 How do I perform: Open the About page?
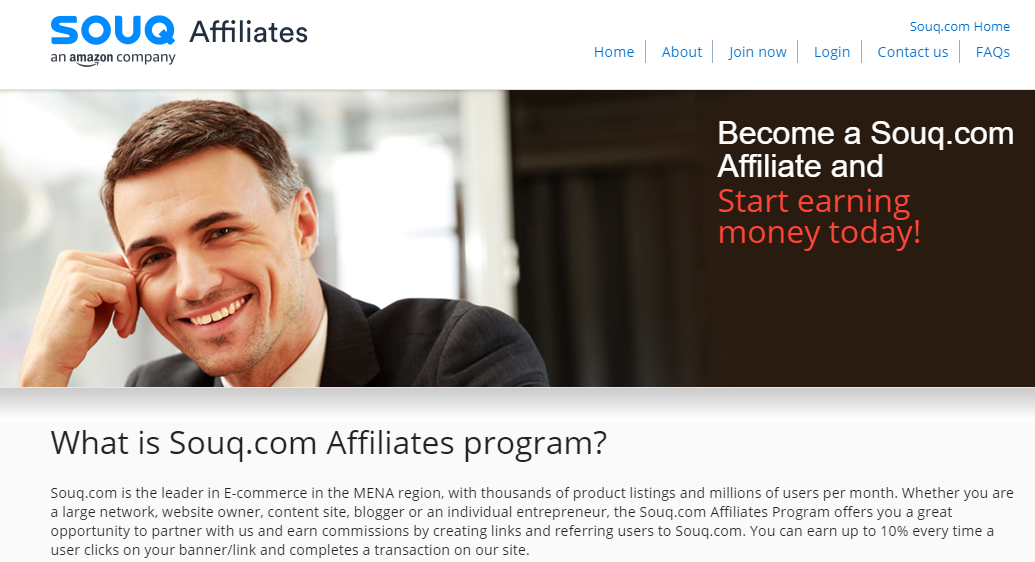click(682, 52)
